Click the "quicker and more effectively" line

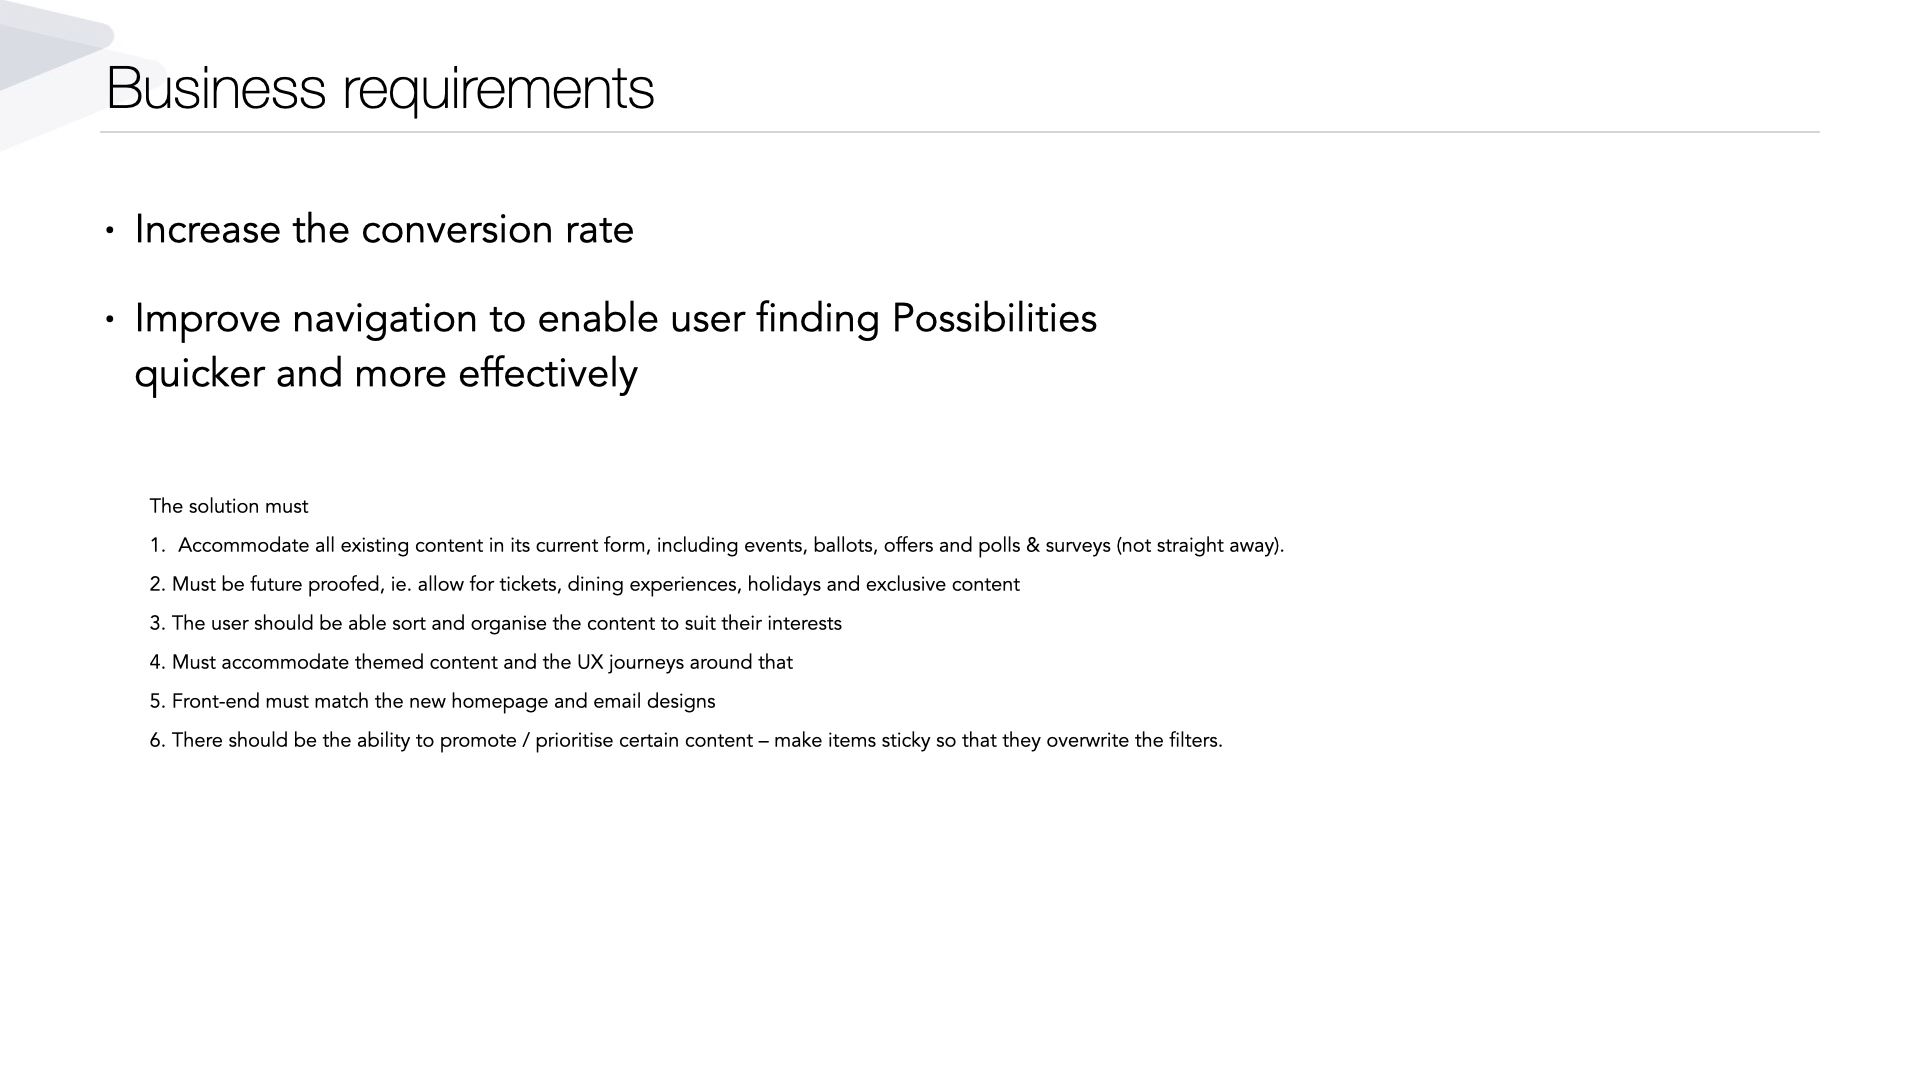(x=386, y=374)
